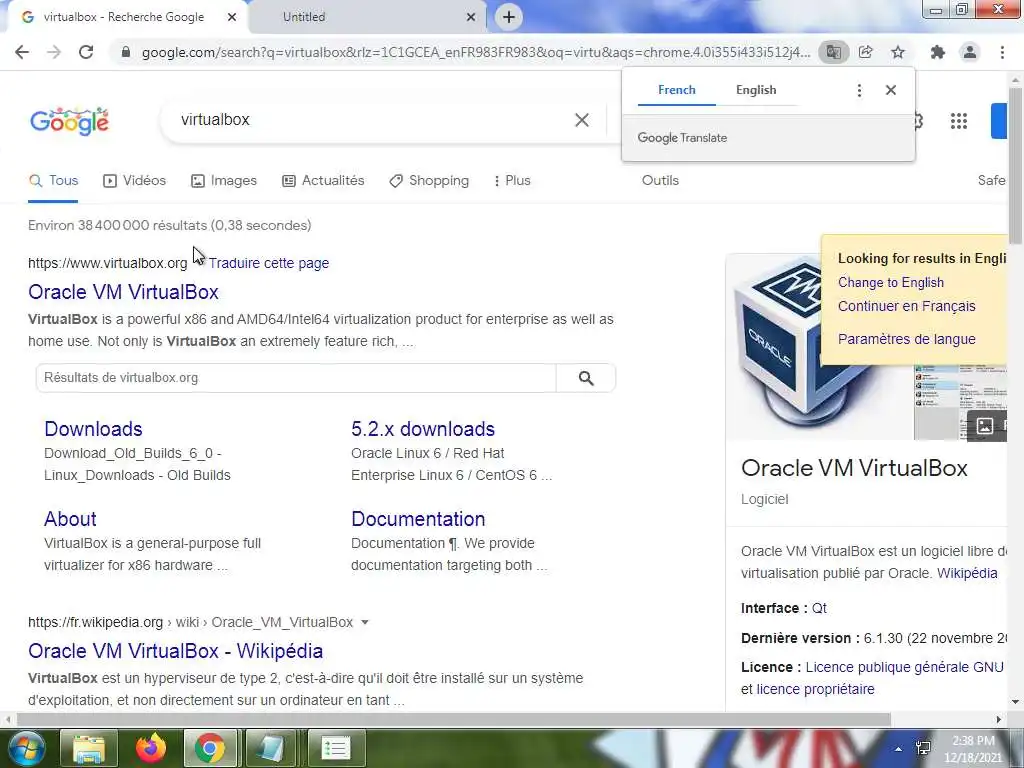Open Translate popup options menu
Viewport: 1024px width, 768px height.
coord(859,90)
